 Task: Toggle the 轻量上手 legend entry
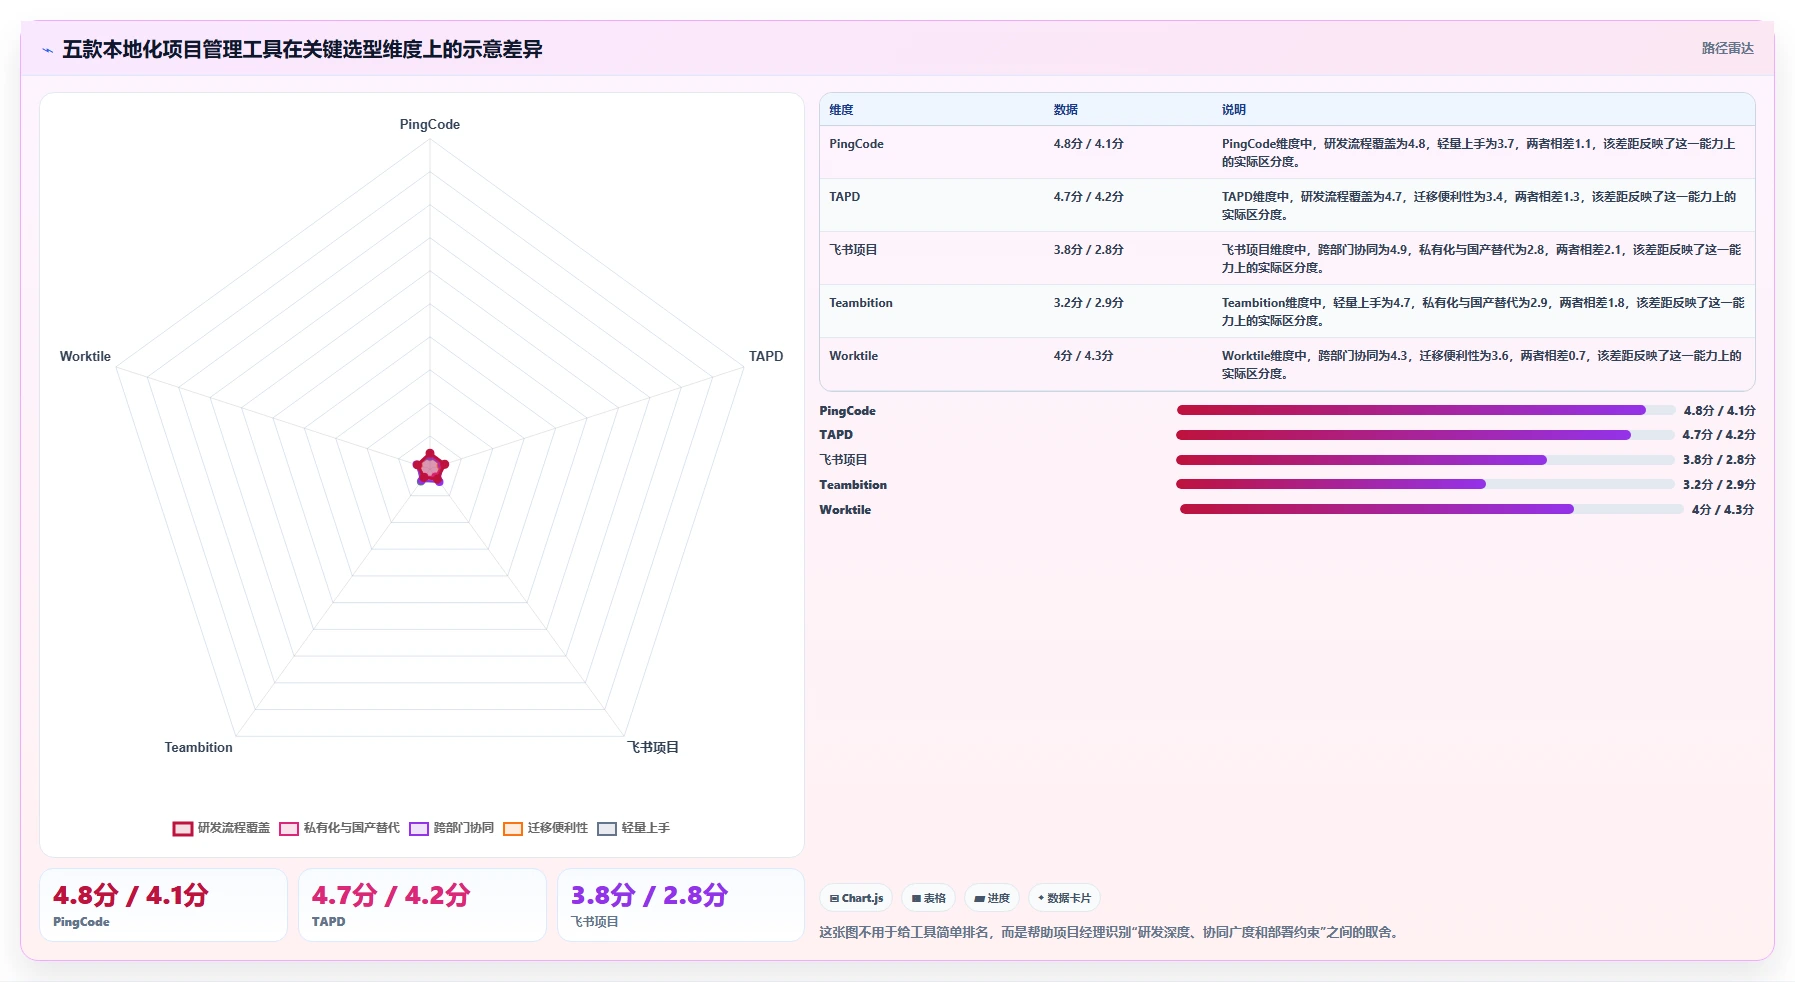633,828
